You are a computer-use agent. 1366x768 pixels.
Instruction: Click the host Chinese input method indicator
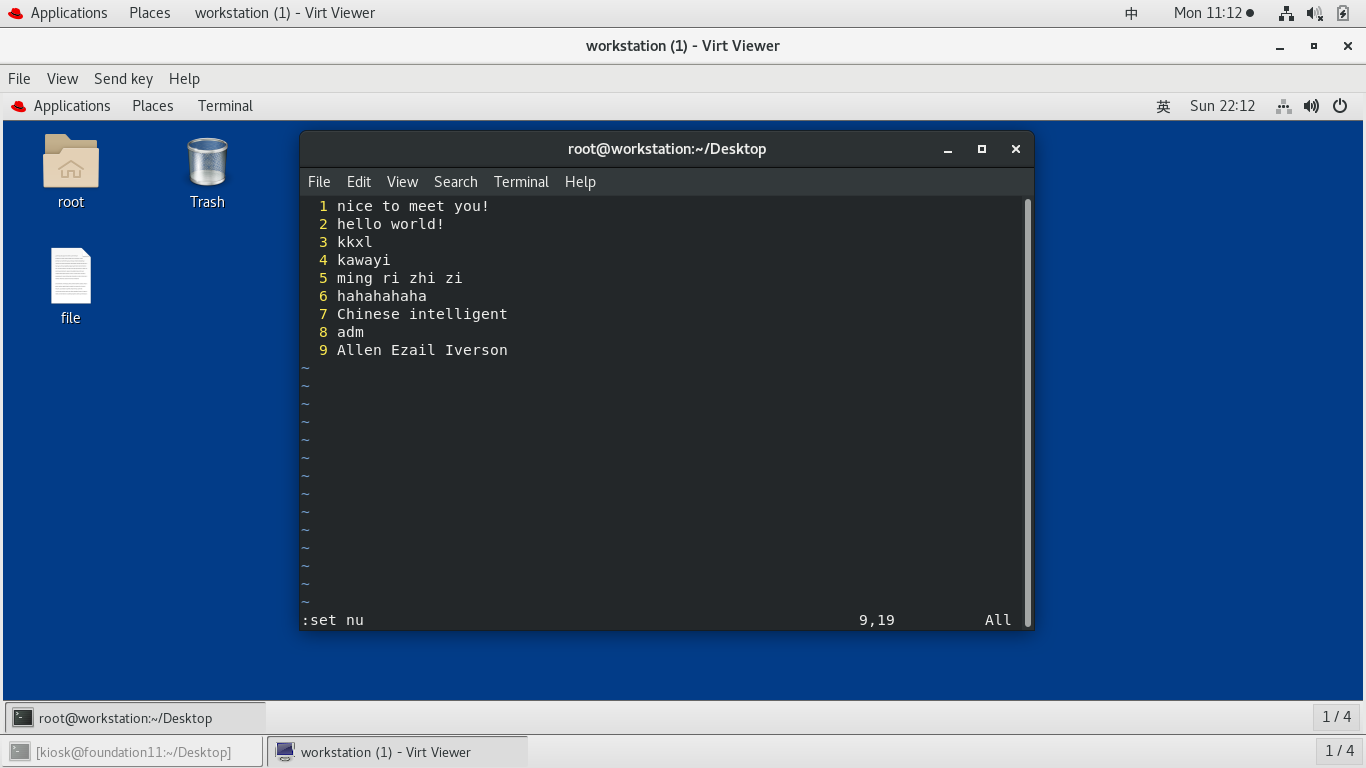(x=1132, y=13)
